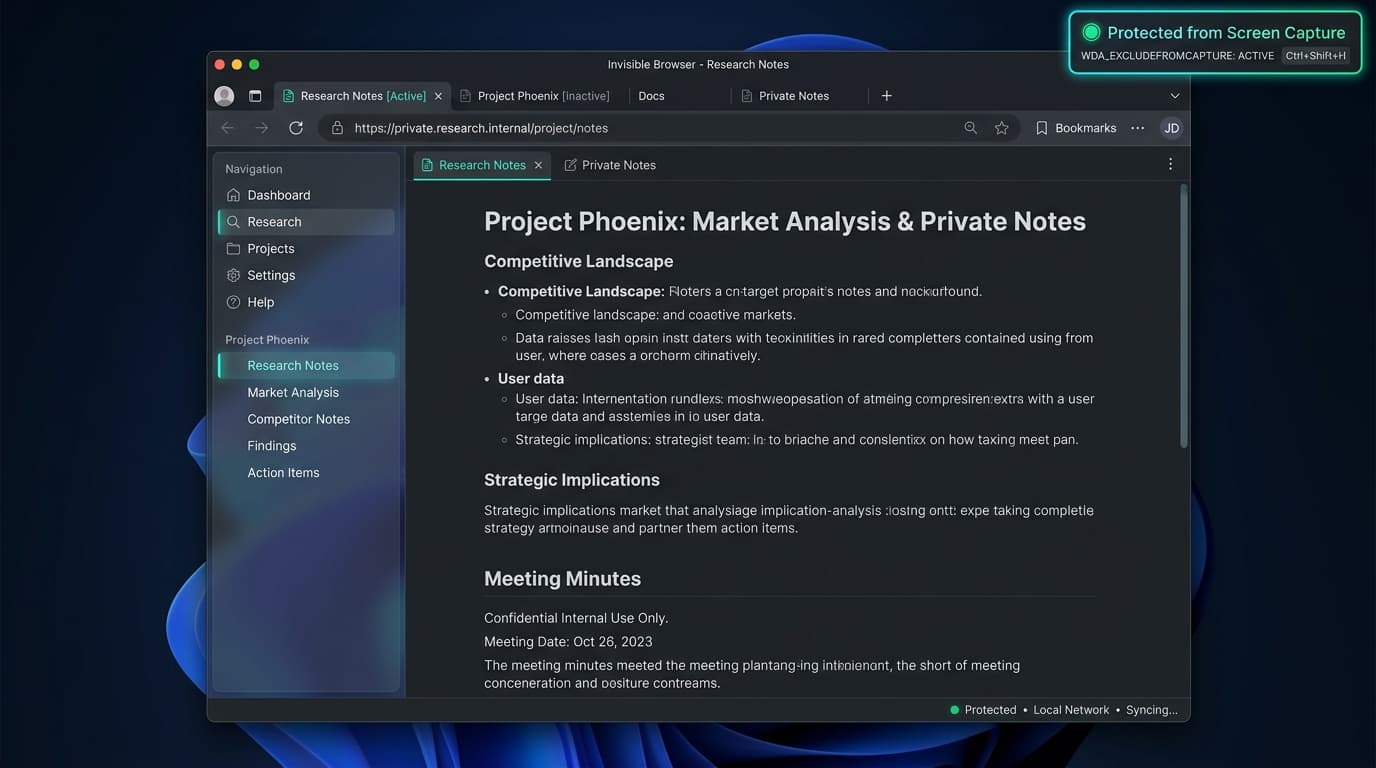The width and height of the screenshot is (1376, 768).
Task: Click the Protected status bar entry
Action: [x=983, y=710]
